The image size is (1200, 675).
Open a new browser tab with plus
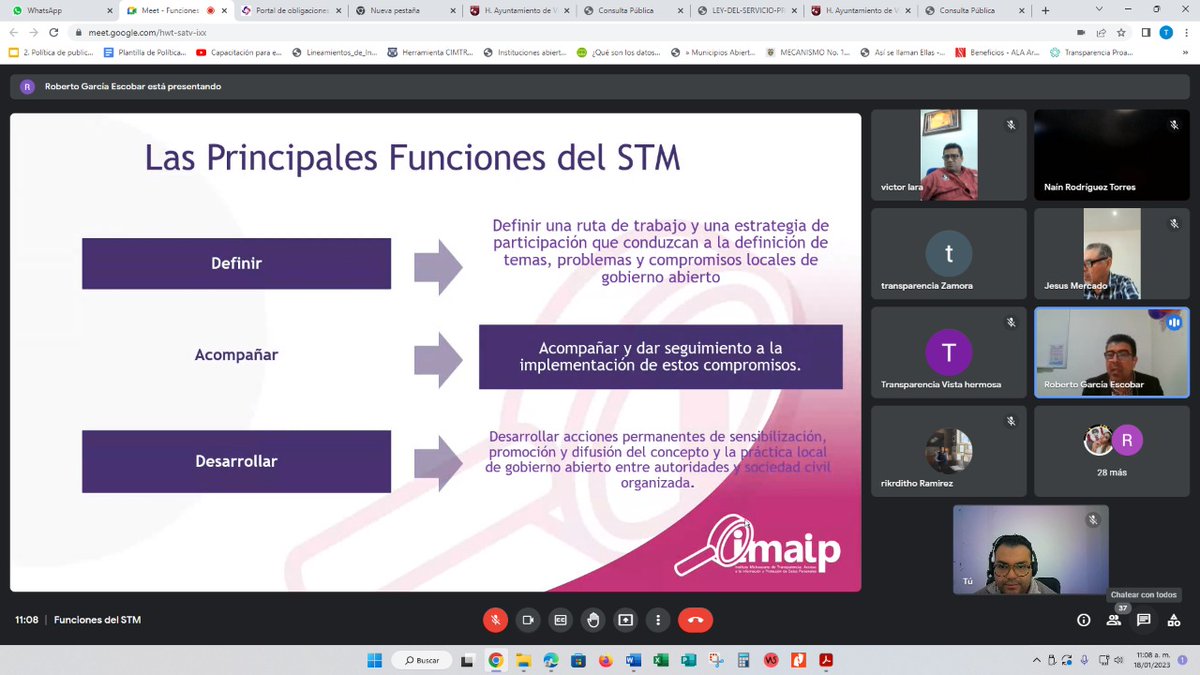pos(1046,10)
